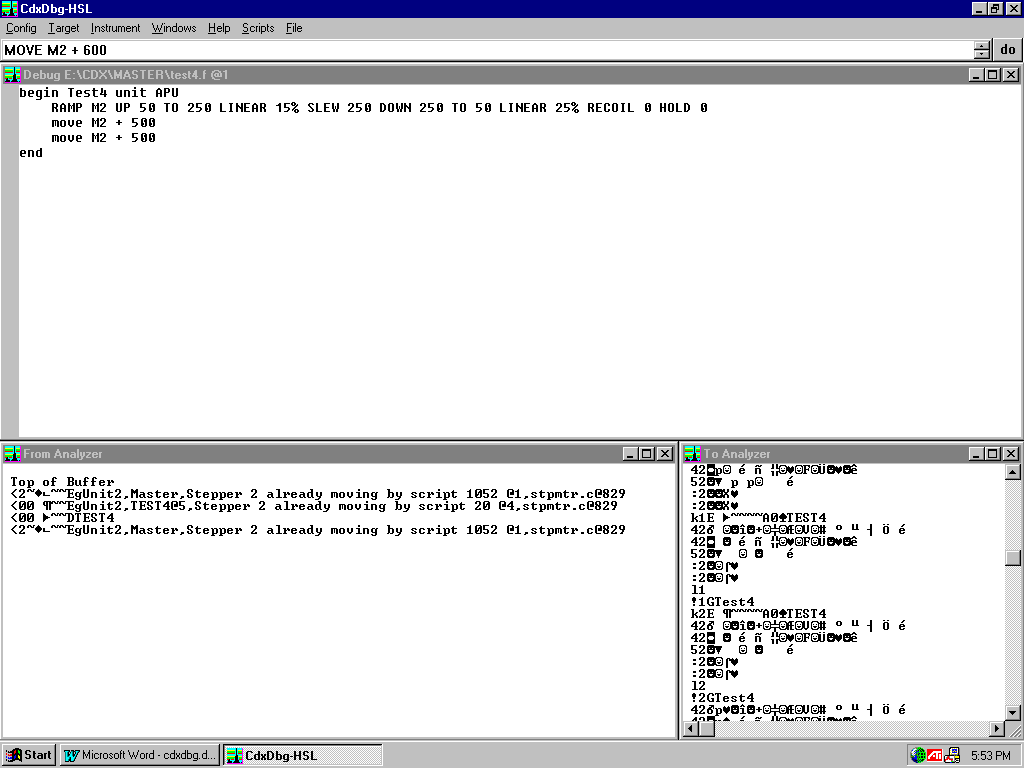
Task: Close the From Analyzer window
Action: tap(664, 454)
